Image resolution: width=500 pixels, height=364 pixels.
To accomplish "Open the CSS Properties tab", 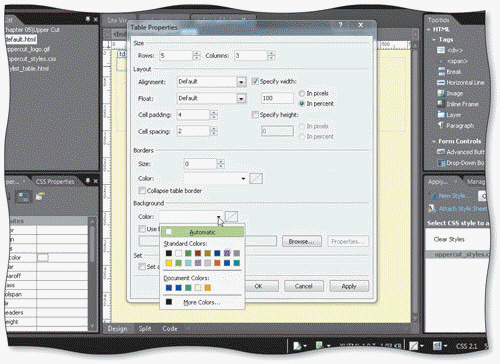I will click(55, 182).
